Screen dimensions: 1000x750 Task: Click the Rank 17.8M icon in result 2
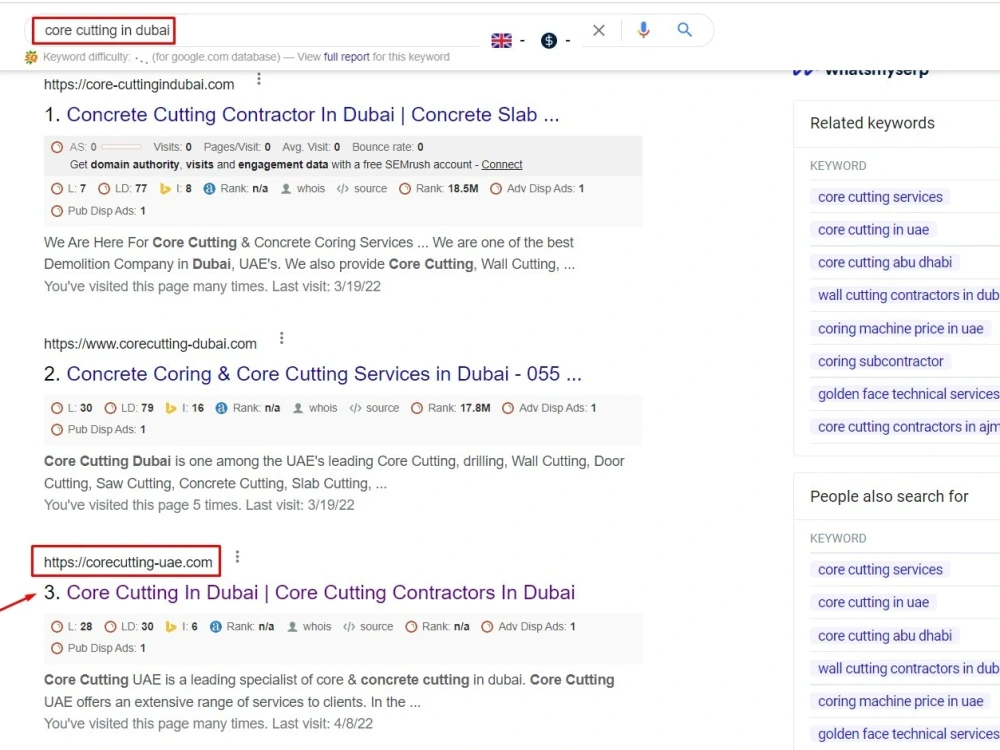(416, 408)
